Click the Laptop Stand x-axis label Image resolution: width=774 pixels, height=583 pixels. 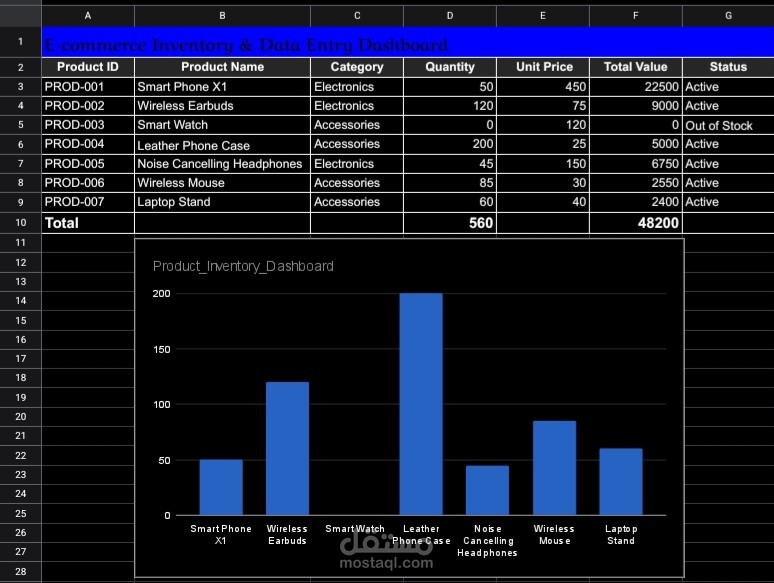(x=621, y=535)
